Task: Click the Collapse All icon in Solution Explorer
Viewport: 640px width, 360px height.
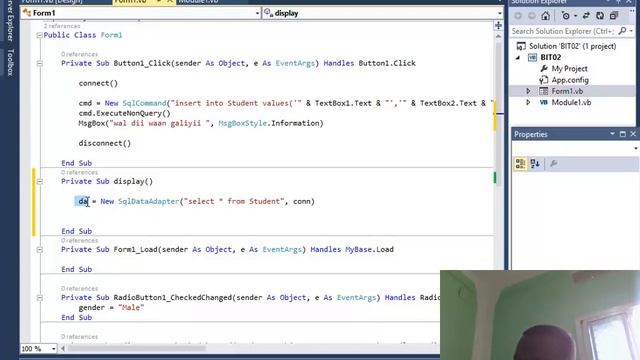Action: coord(614,16)
